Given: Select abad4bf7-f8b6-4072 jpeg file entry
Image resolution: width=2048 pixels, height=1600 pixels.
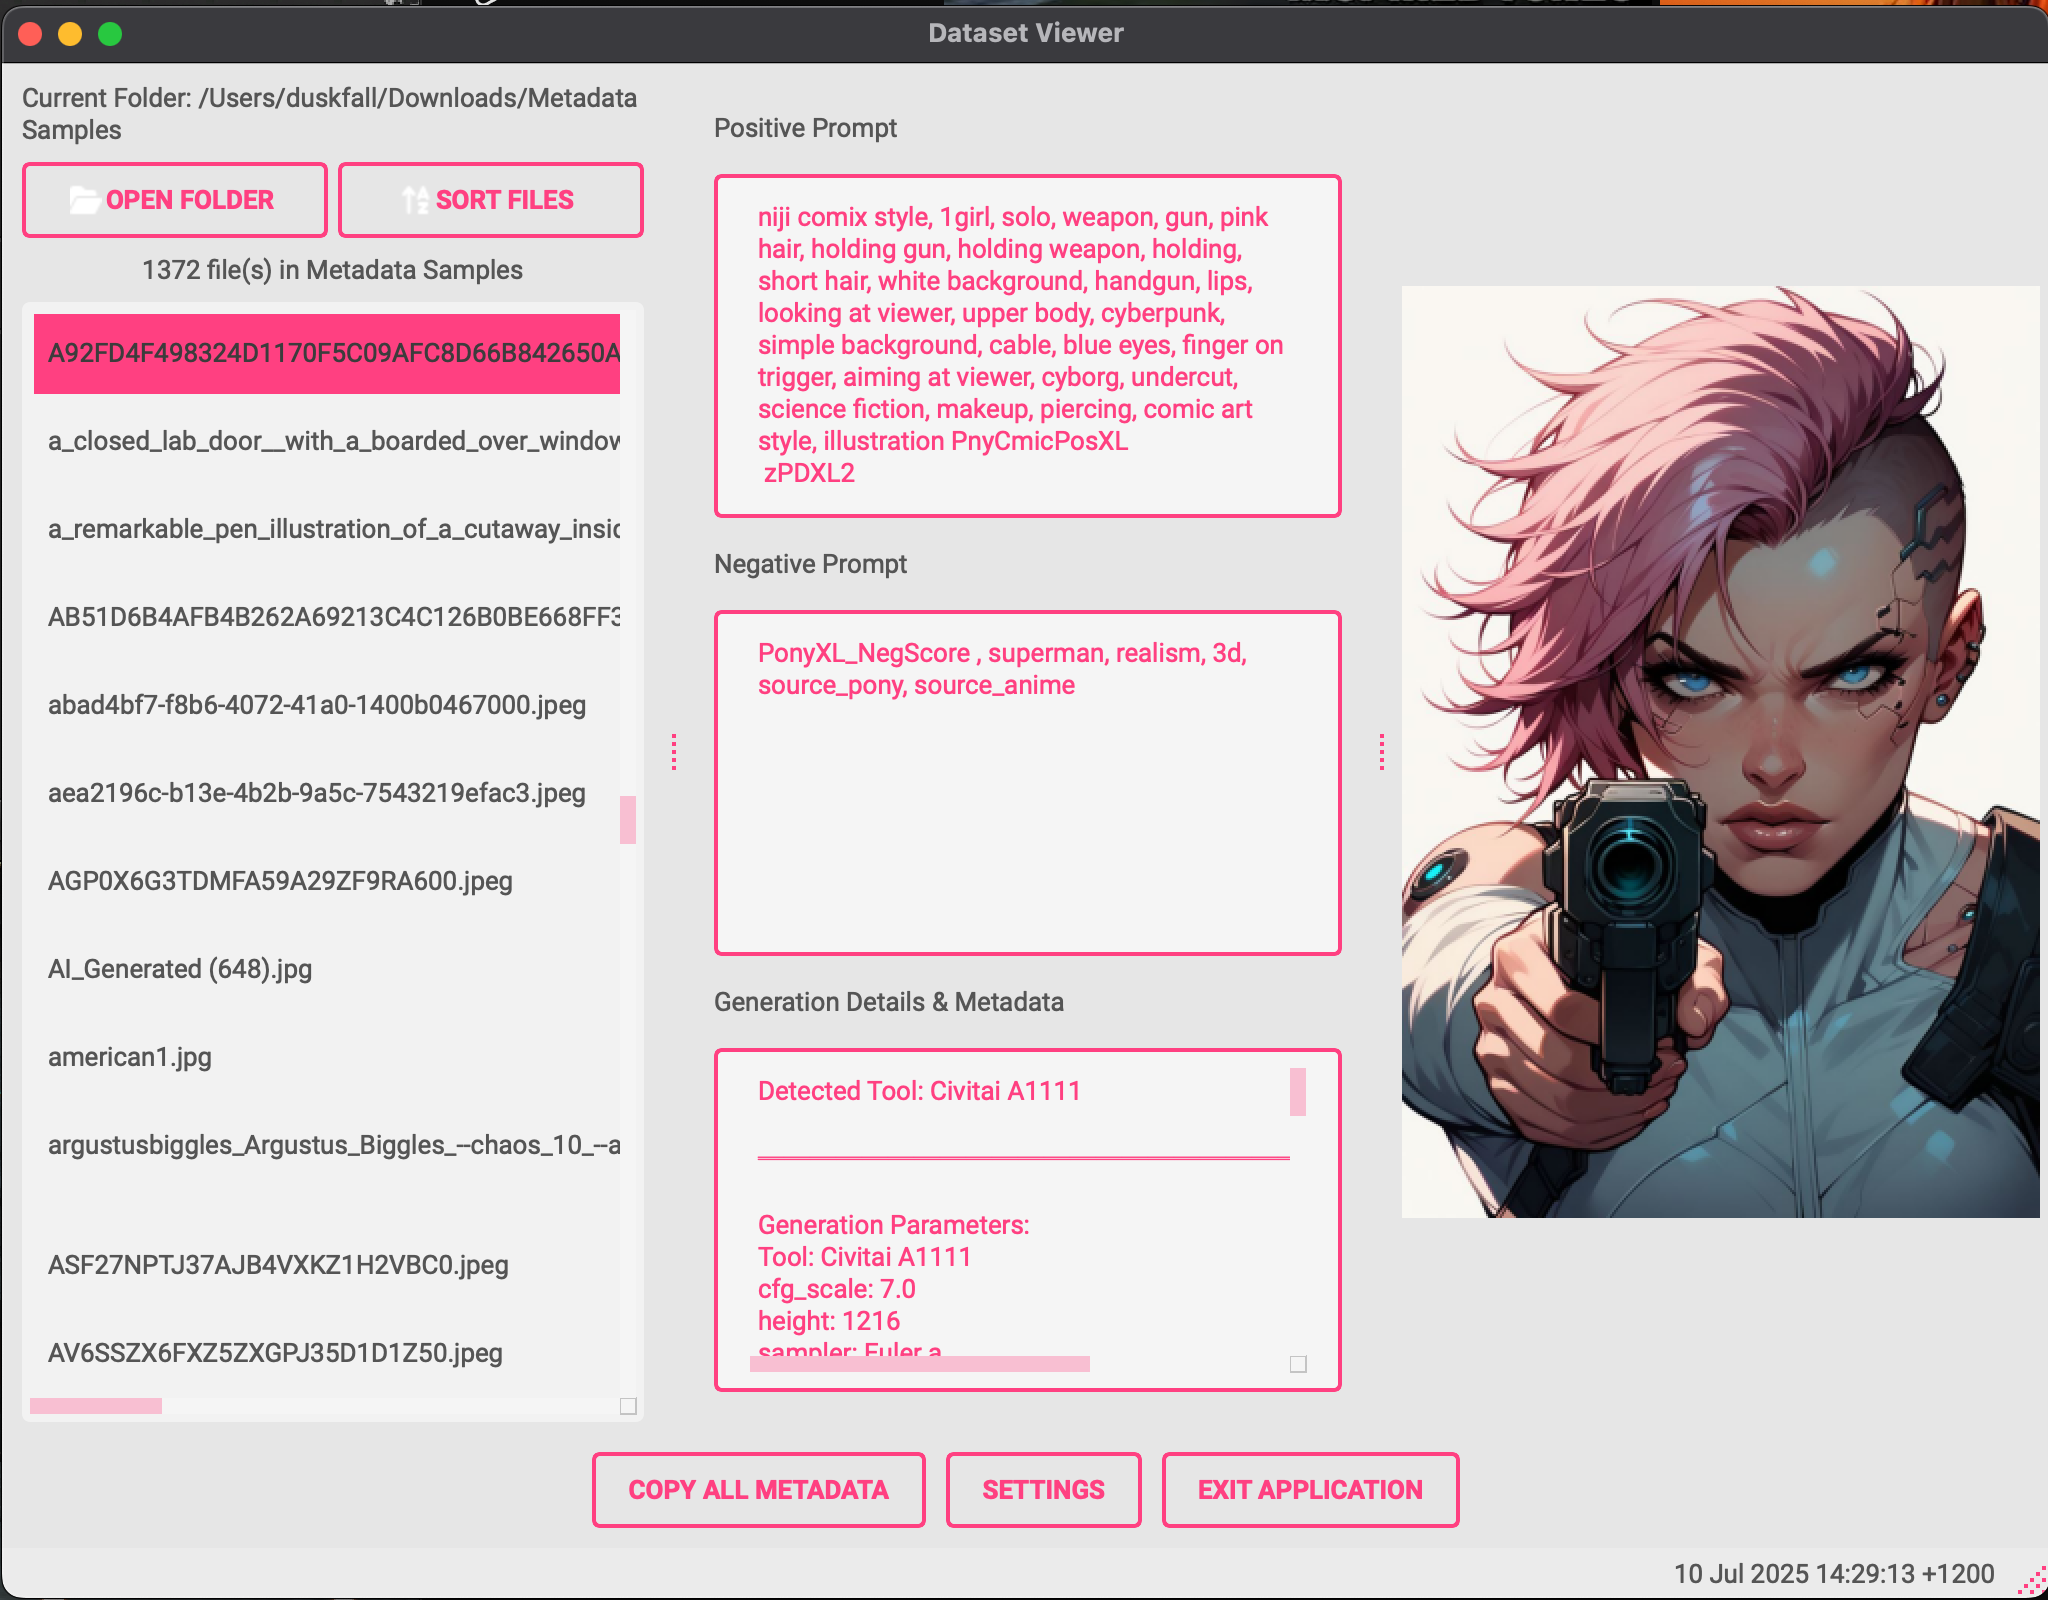Looking at the screenshot, I should coord(316,705).
